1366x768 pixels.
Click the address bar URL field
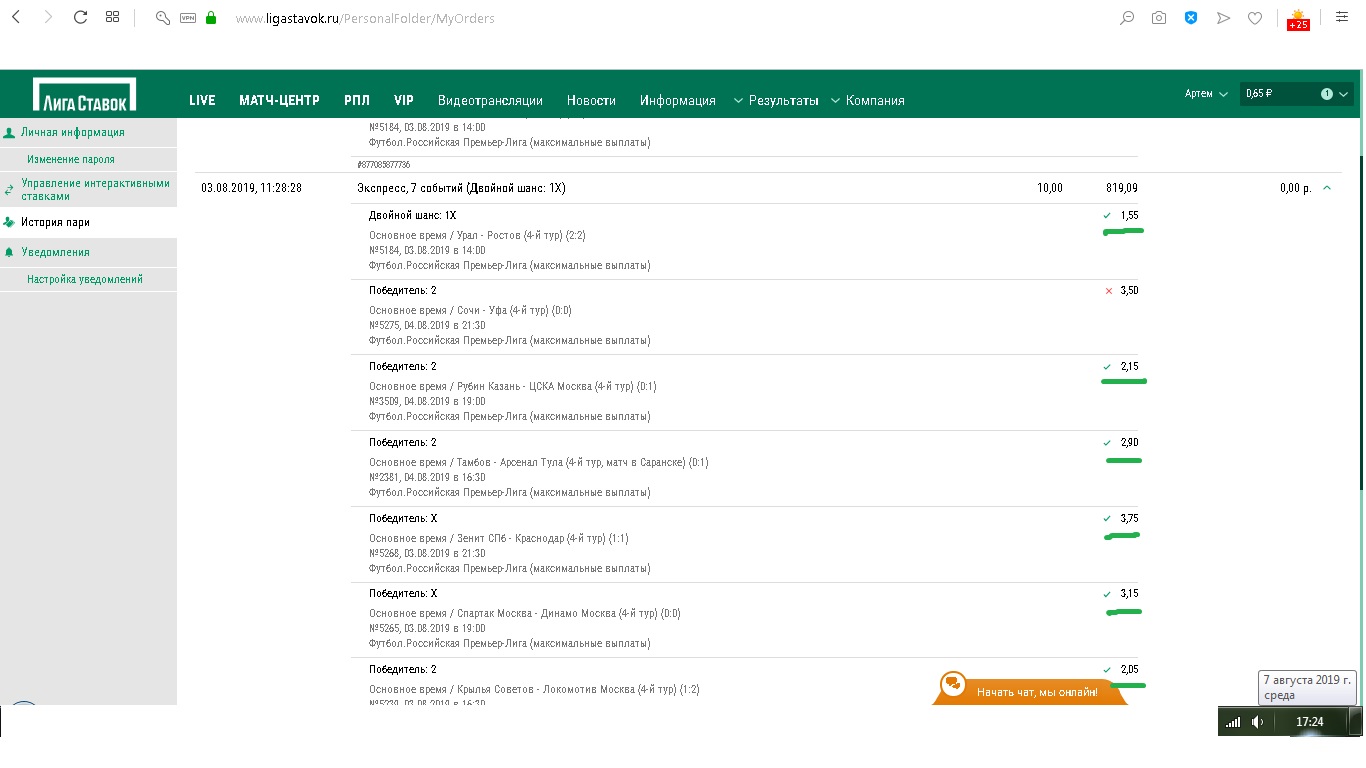point(365,18)
